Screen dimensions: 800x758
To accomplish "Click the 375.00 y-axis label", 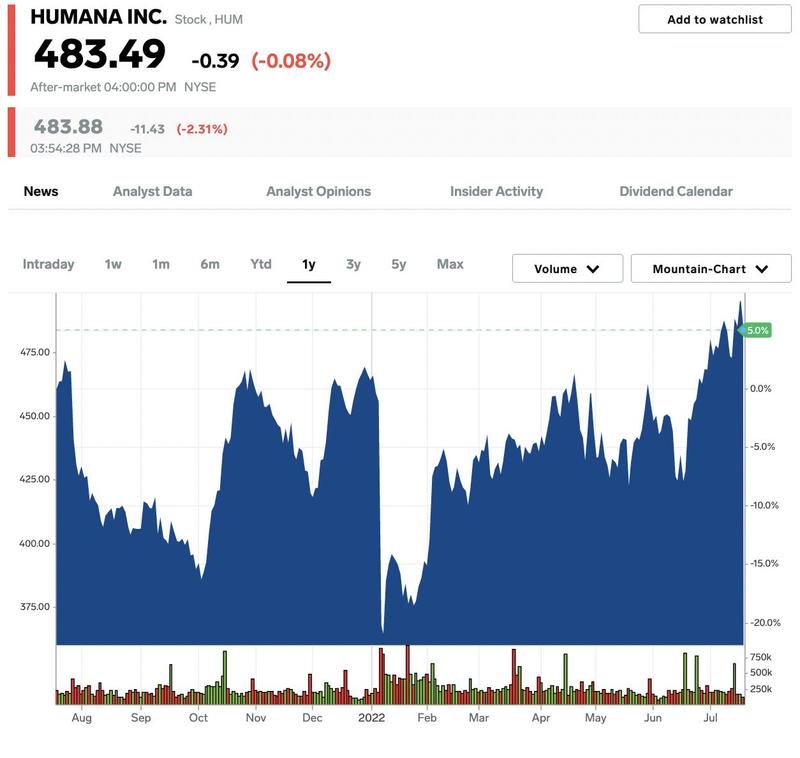I will point(35,607).
